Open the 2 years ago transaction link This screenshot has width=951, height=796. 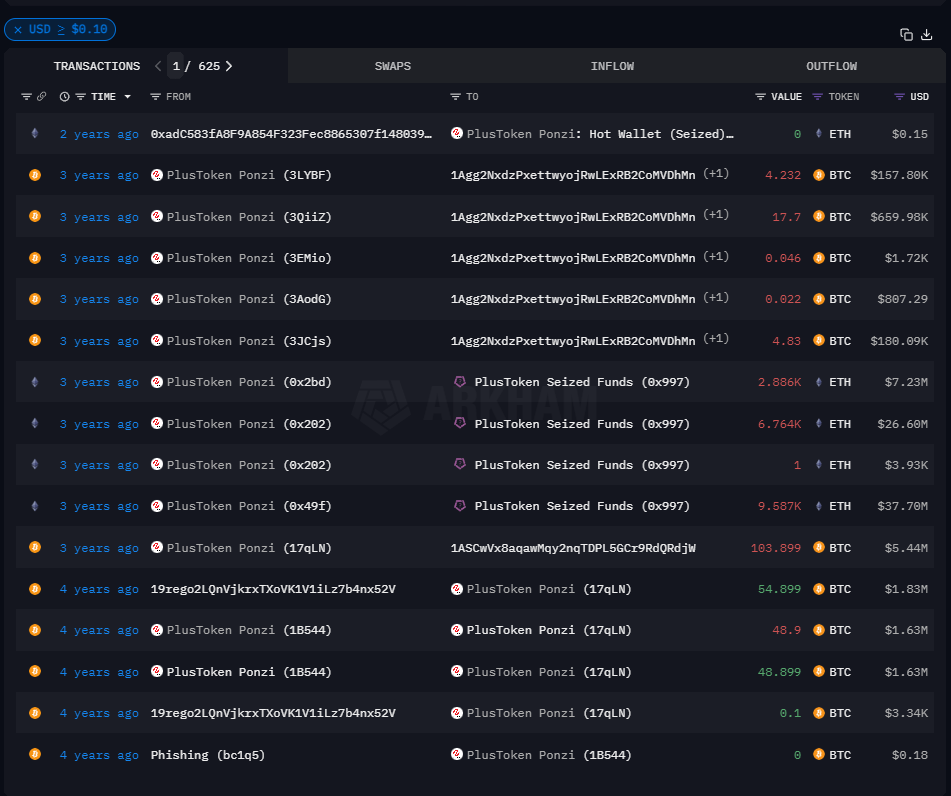(99, 134)
